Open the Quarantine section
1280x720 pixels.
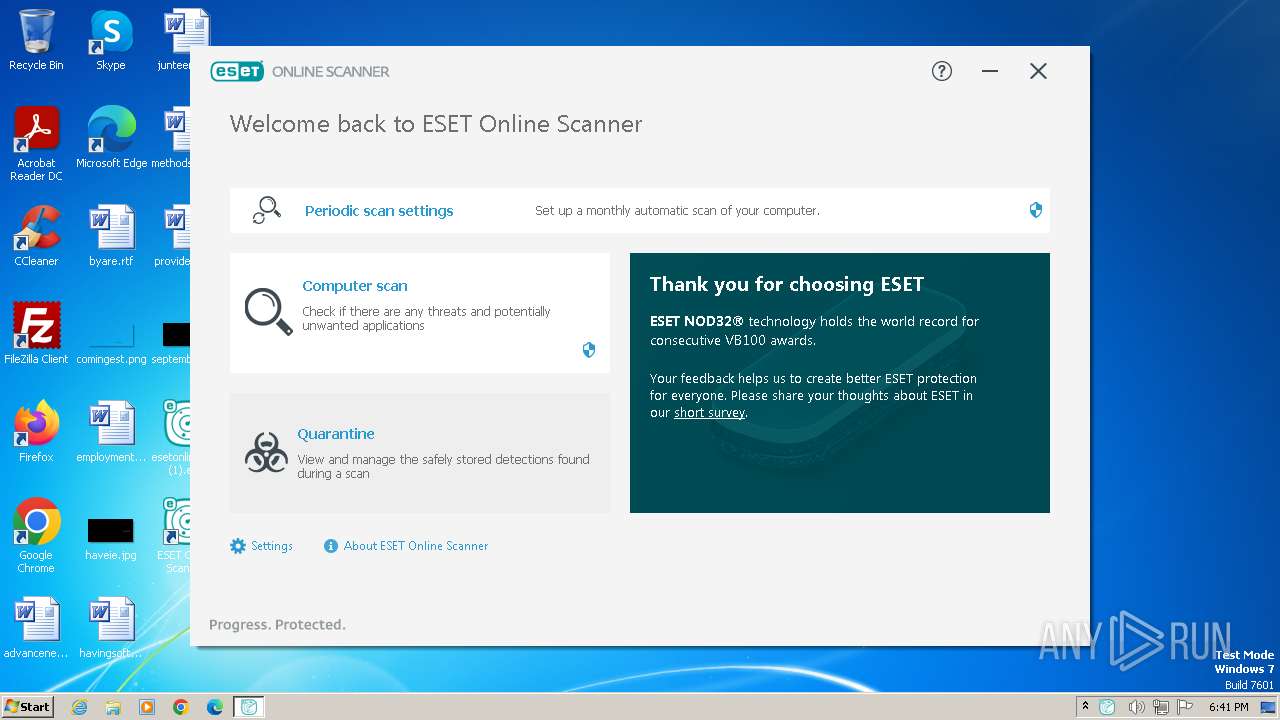pyautogui.click(x=336, y=434)
